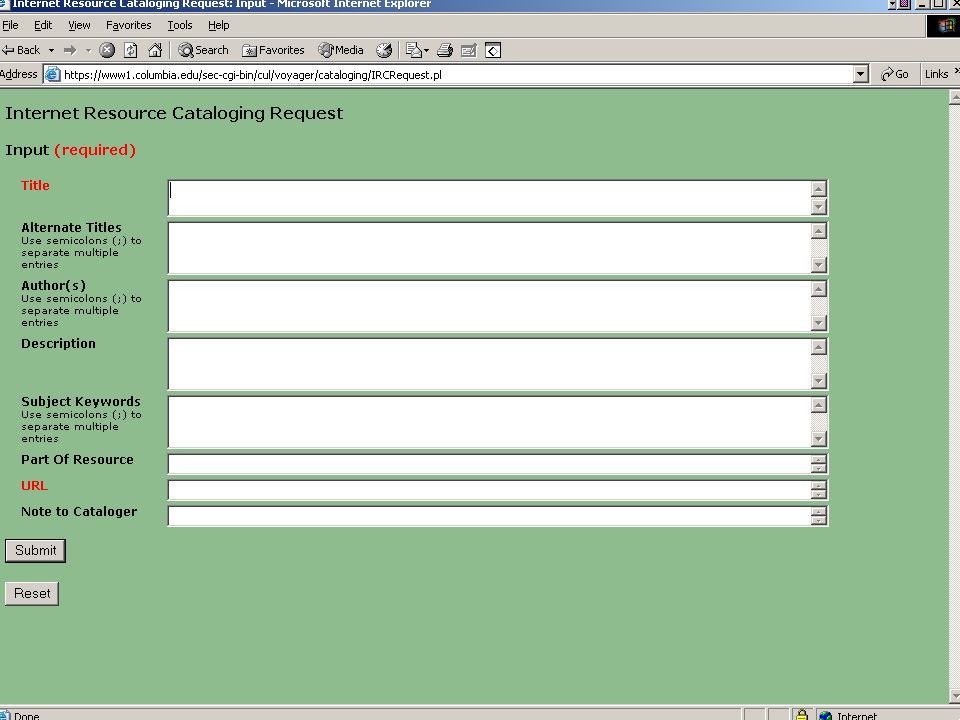Click the Submit button
Screen dimensions: 960x720
pyautogui.click(x=36, y=550)
